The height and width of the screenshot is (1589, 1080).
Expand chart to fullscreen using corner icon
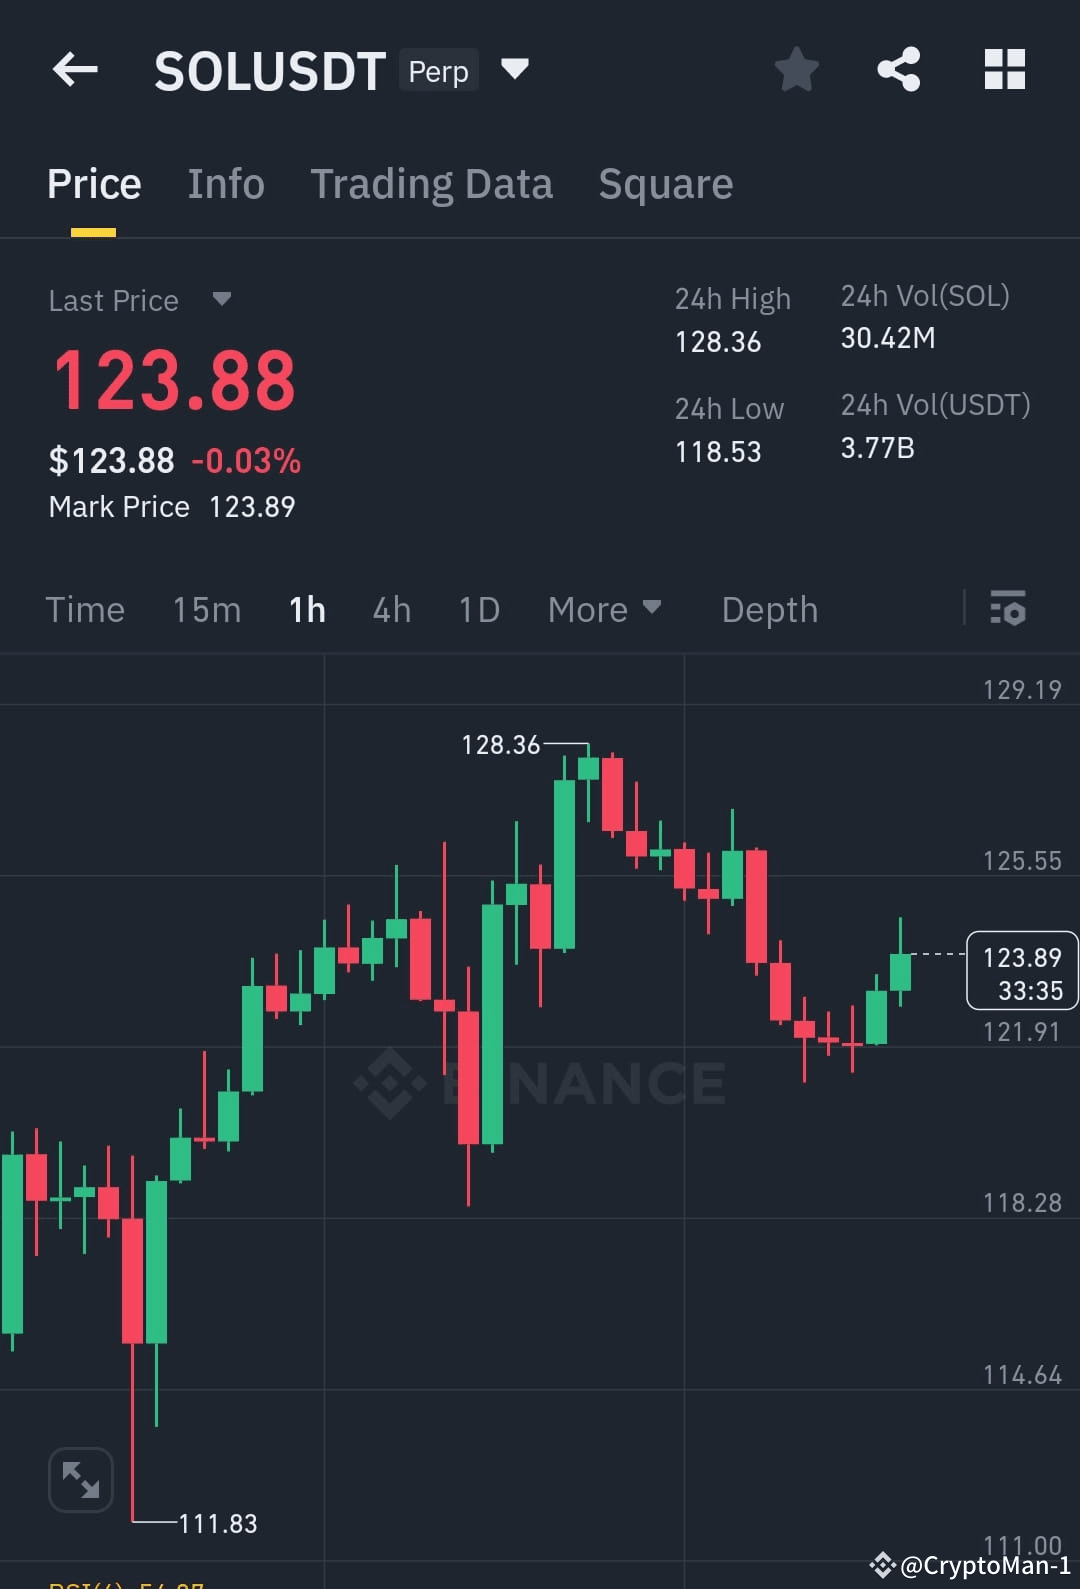coord(80,1479)
